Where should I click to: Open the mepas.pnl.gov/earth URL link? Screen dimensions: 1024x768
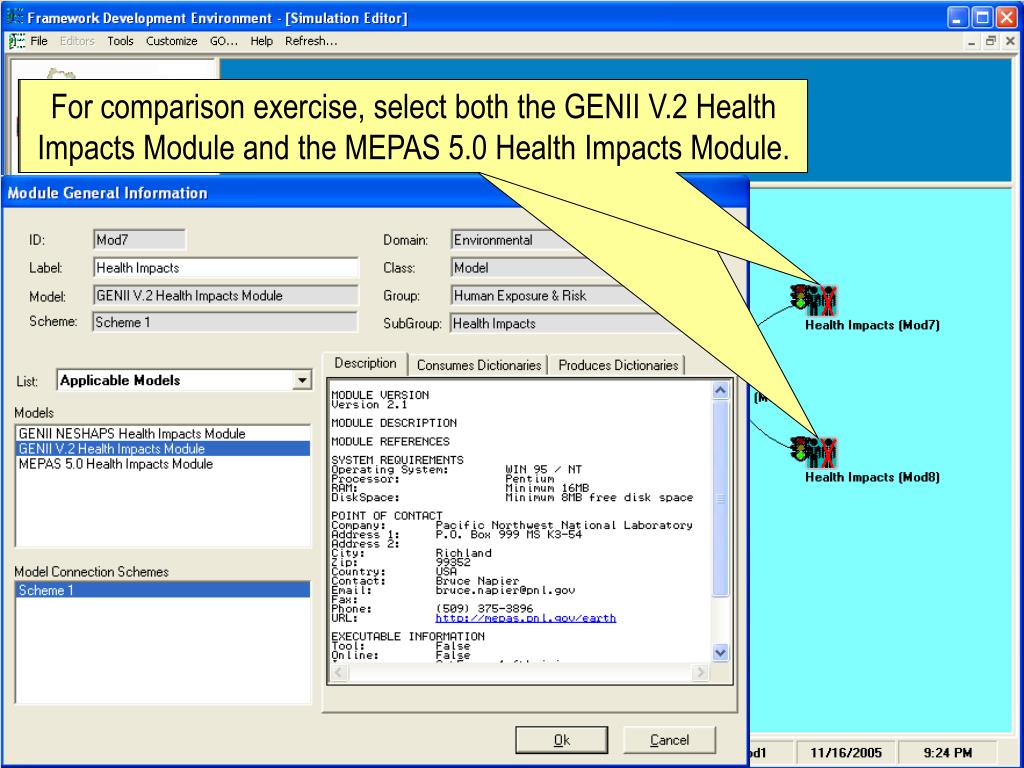click(x=526, y=618)
